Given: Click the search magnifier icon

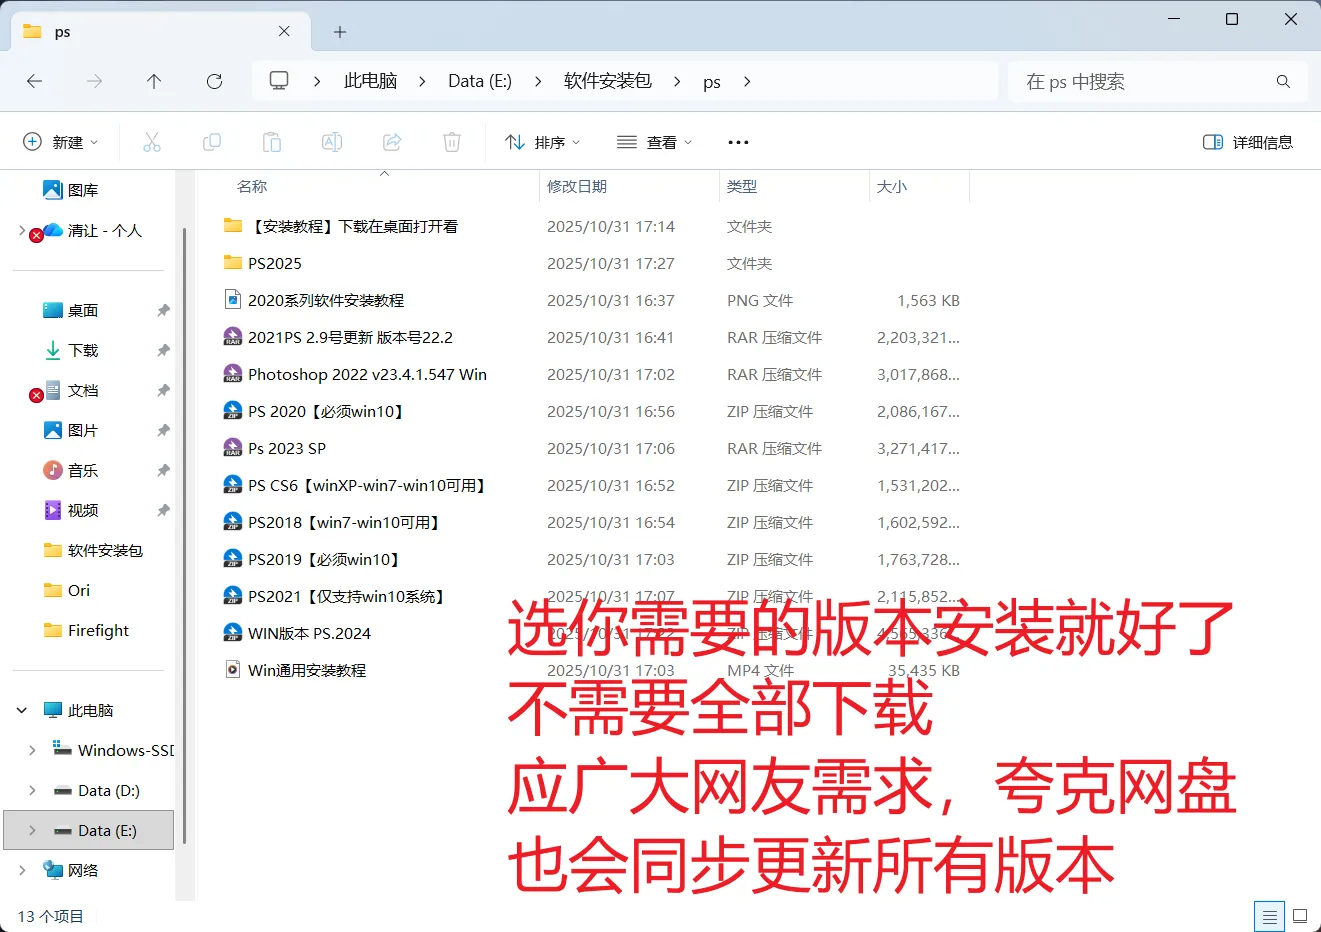Looking at the screenshot, I should pyautogui.click(x=1283, y=82).
